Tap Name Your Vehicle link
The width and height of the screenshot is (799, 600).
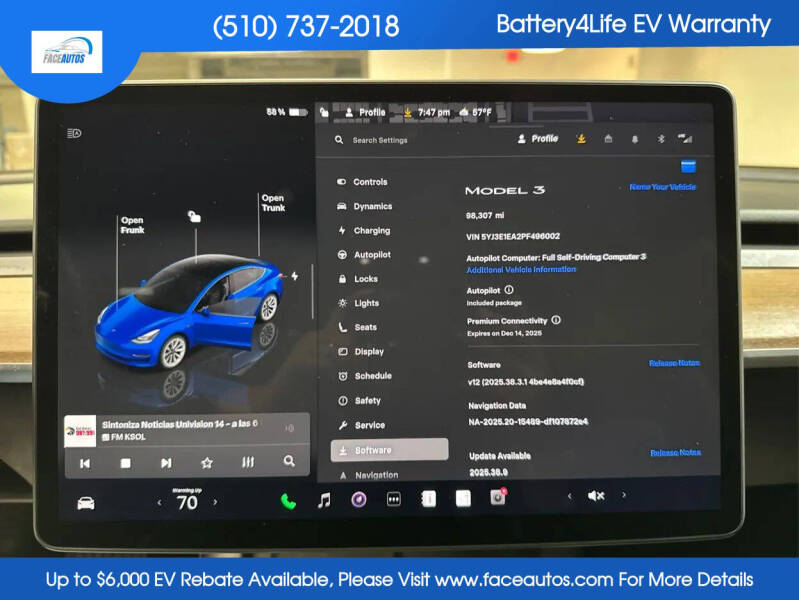point(662,187)
